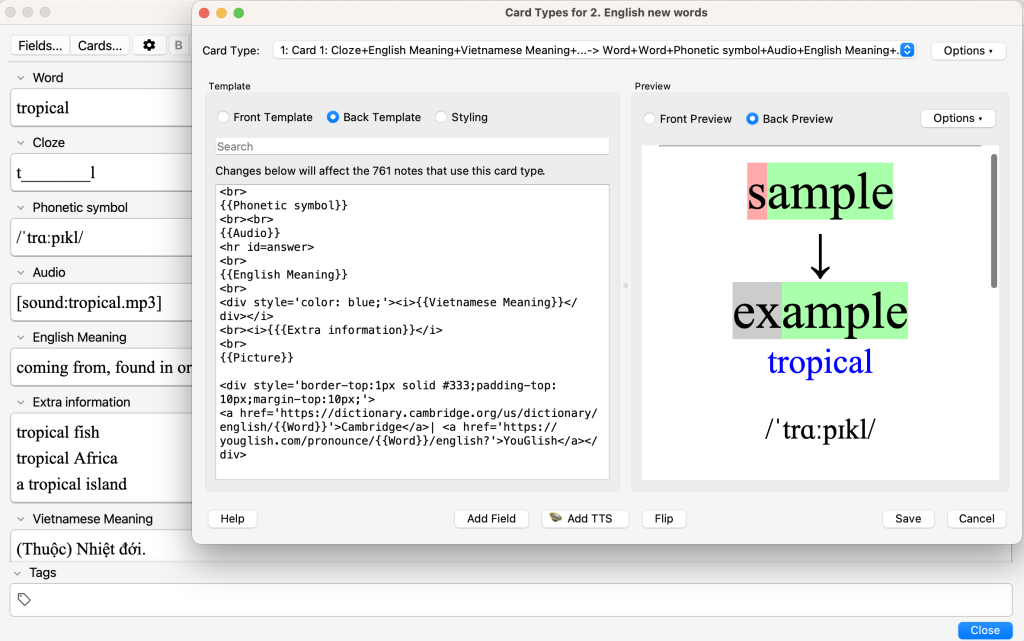Collapse the Word field section
This screenshot has height=641, width=1024.
pyautogui.click(x=21, y=78)
